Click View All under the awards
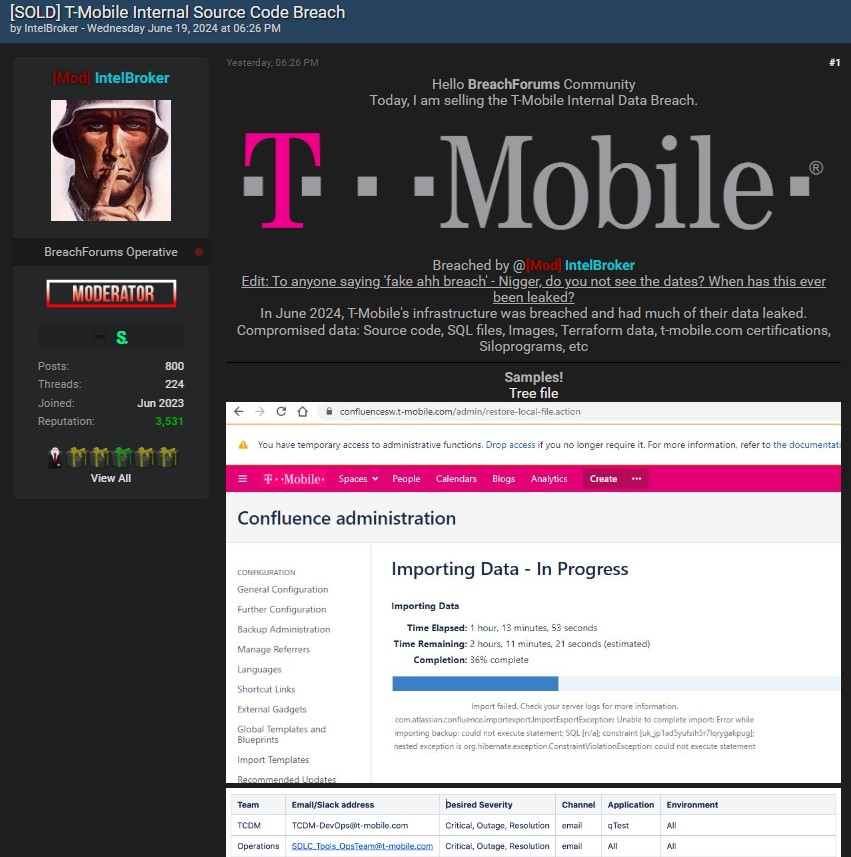 click(110, 478)
